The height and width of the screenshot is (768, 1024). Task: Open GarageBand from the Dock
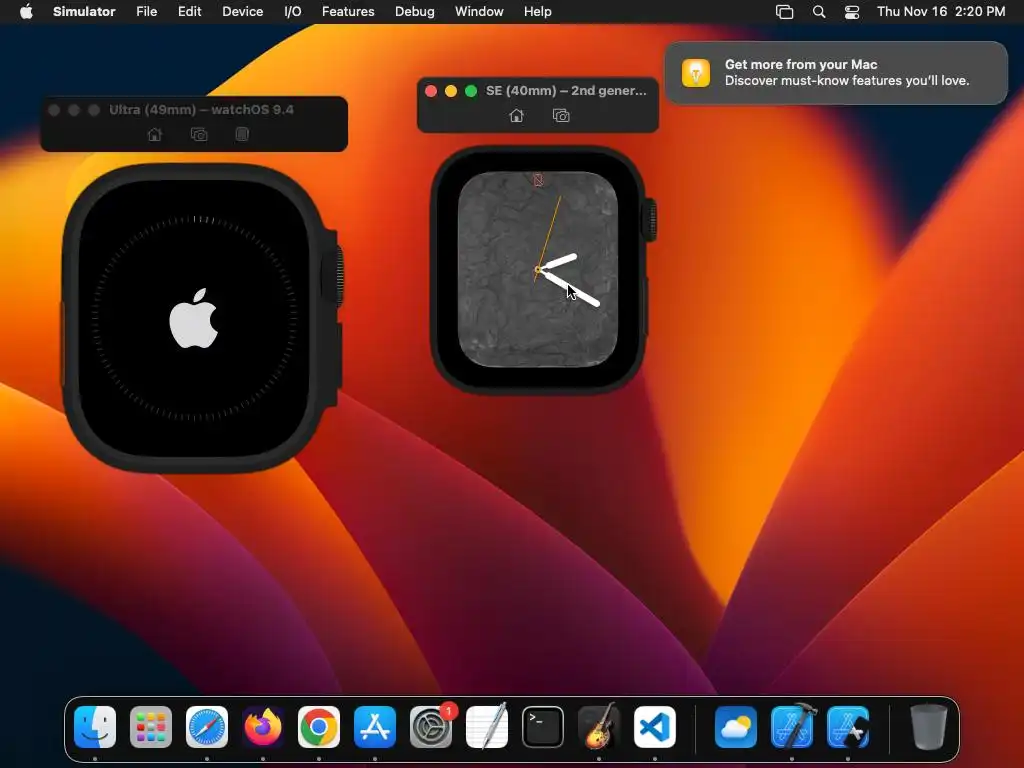tap(599, 727)
